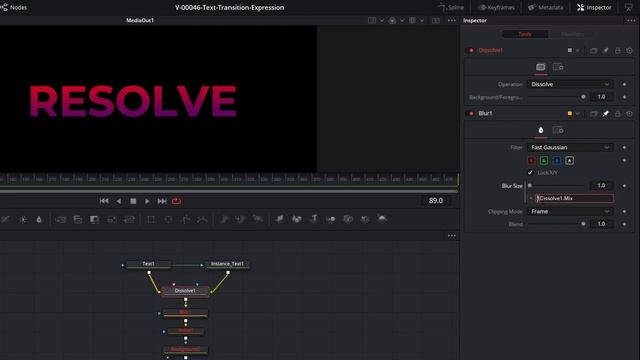Open Clipping Mode dropdown showing Frame
The width and height of the screenshot is (640, 360).
pos(570,211)
